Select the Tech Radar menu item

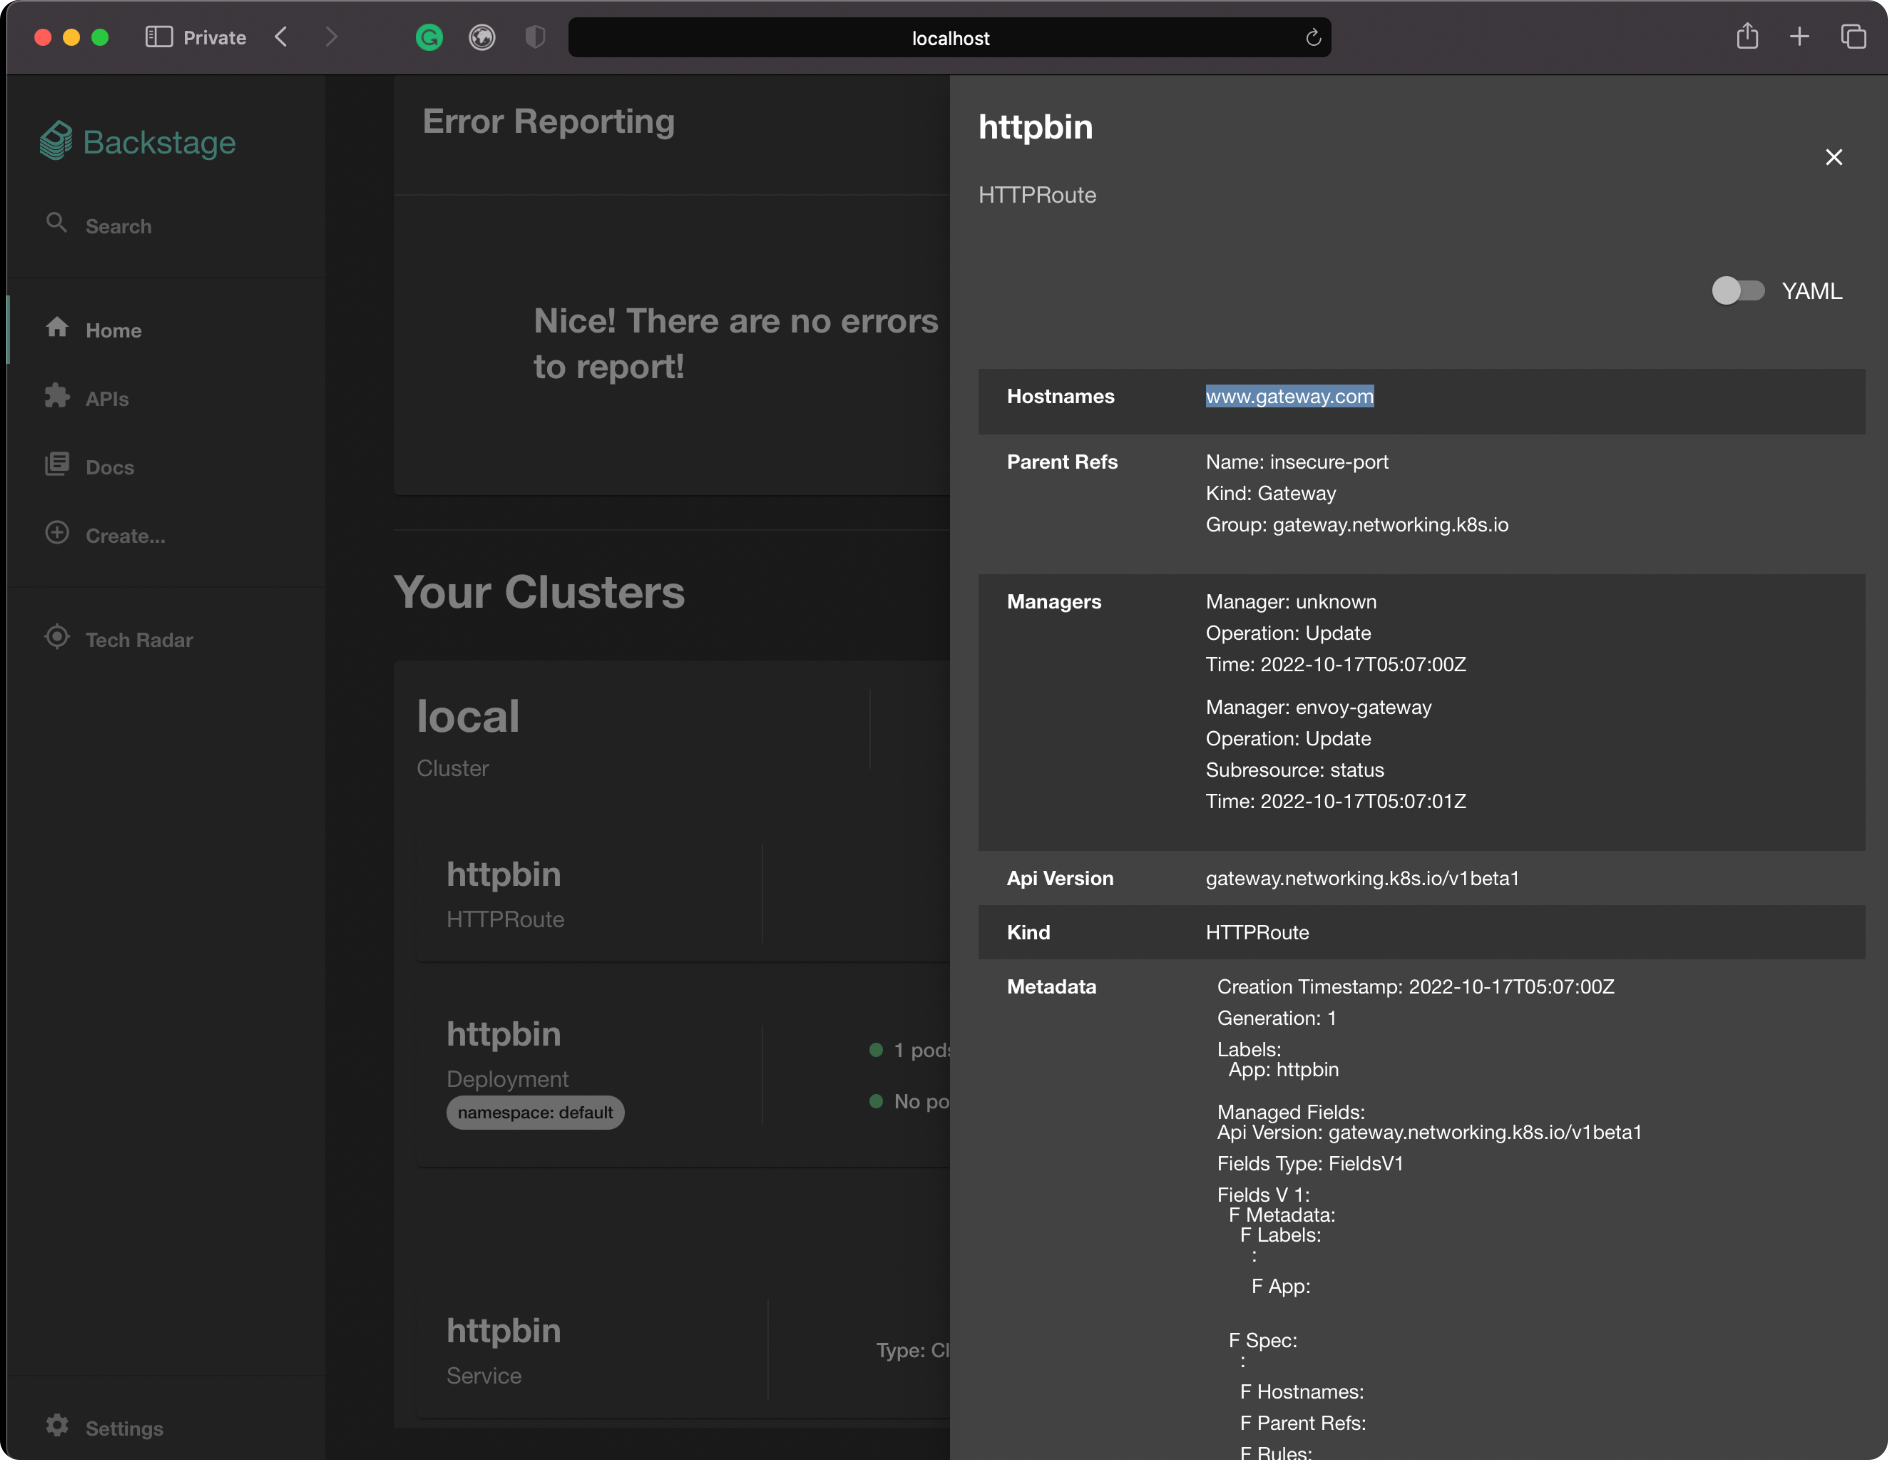[139, 640]
